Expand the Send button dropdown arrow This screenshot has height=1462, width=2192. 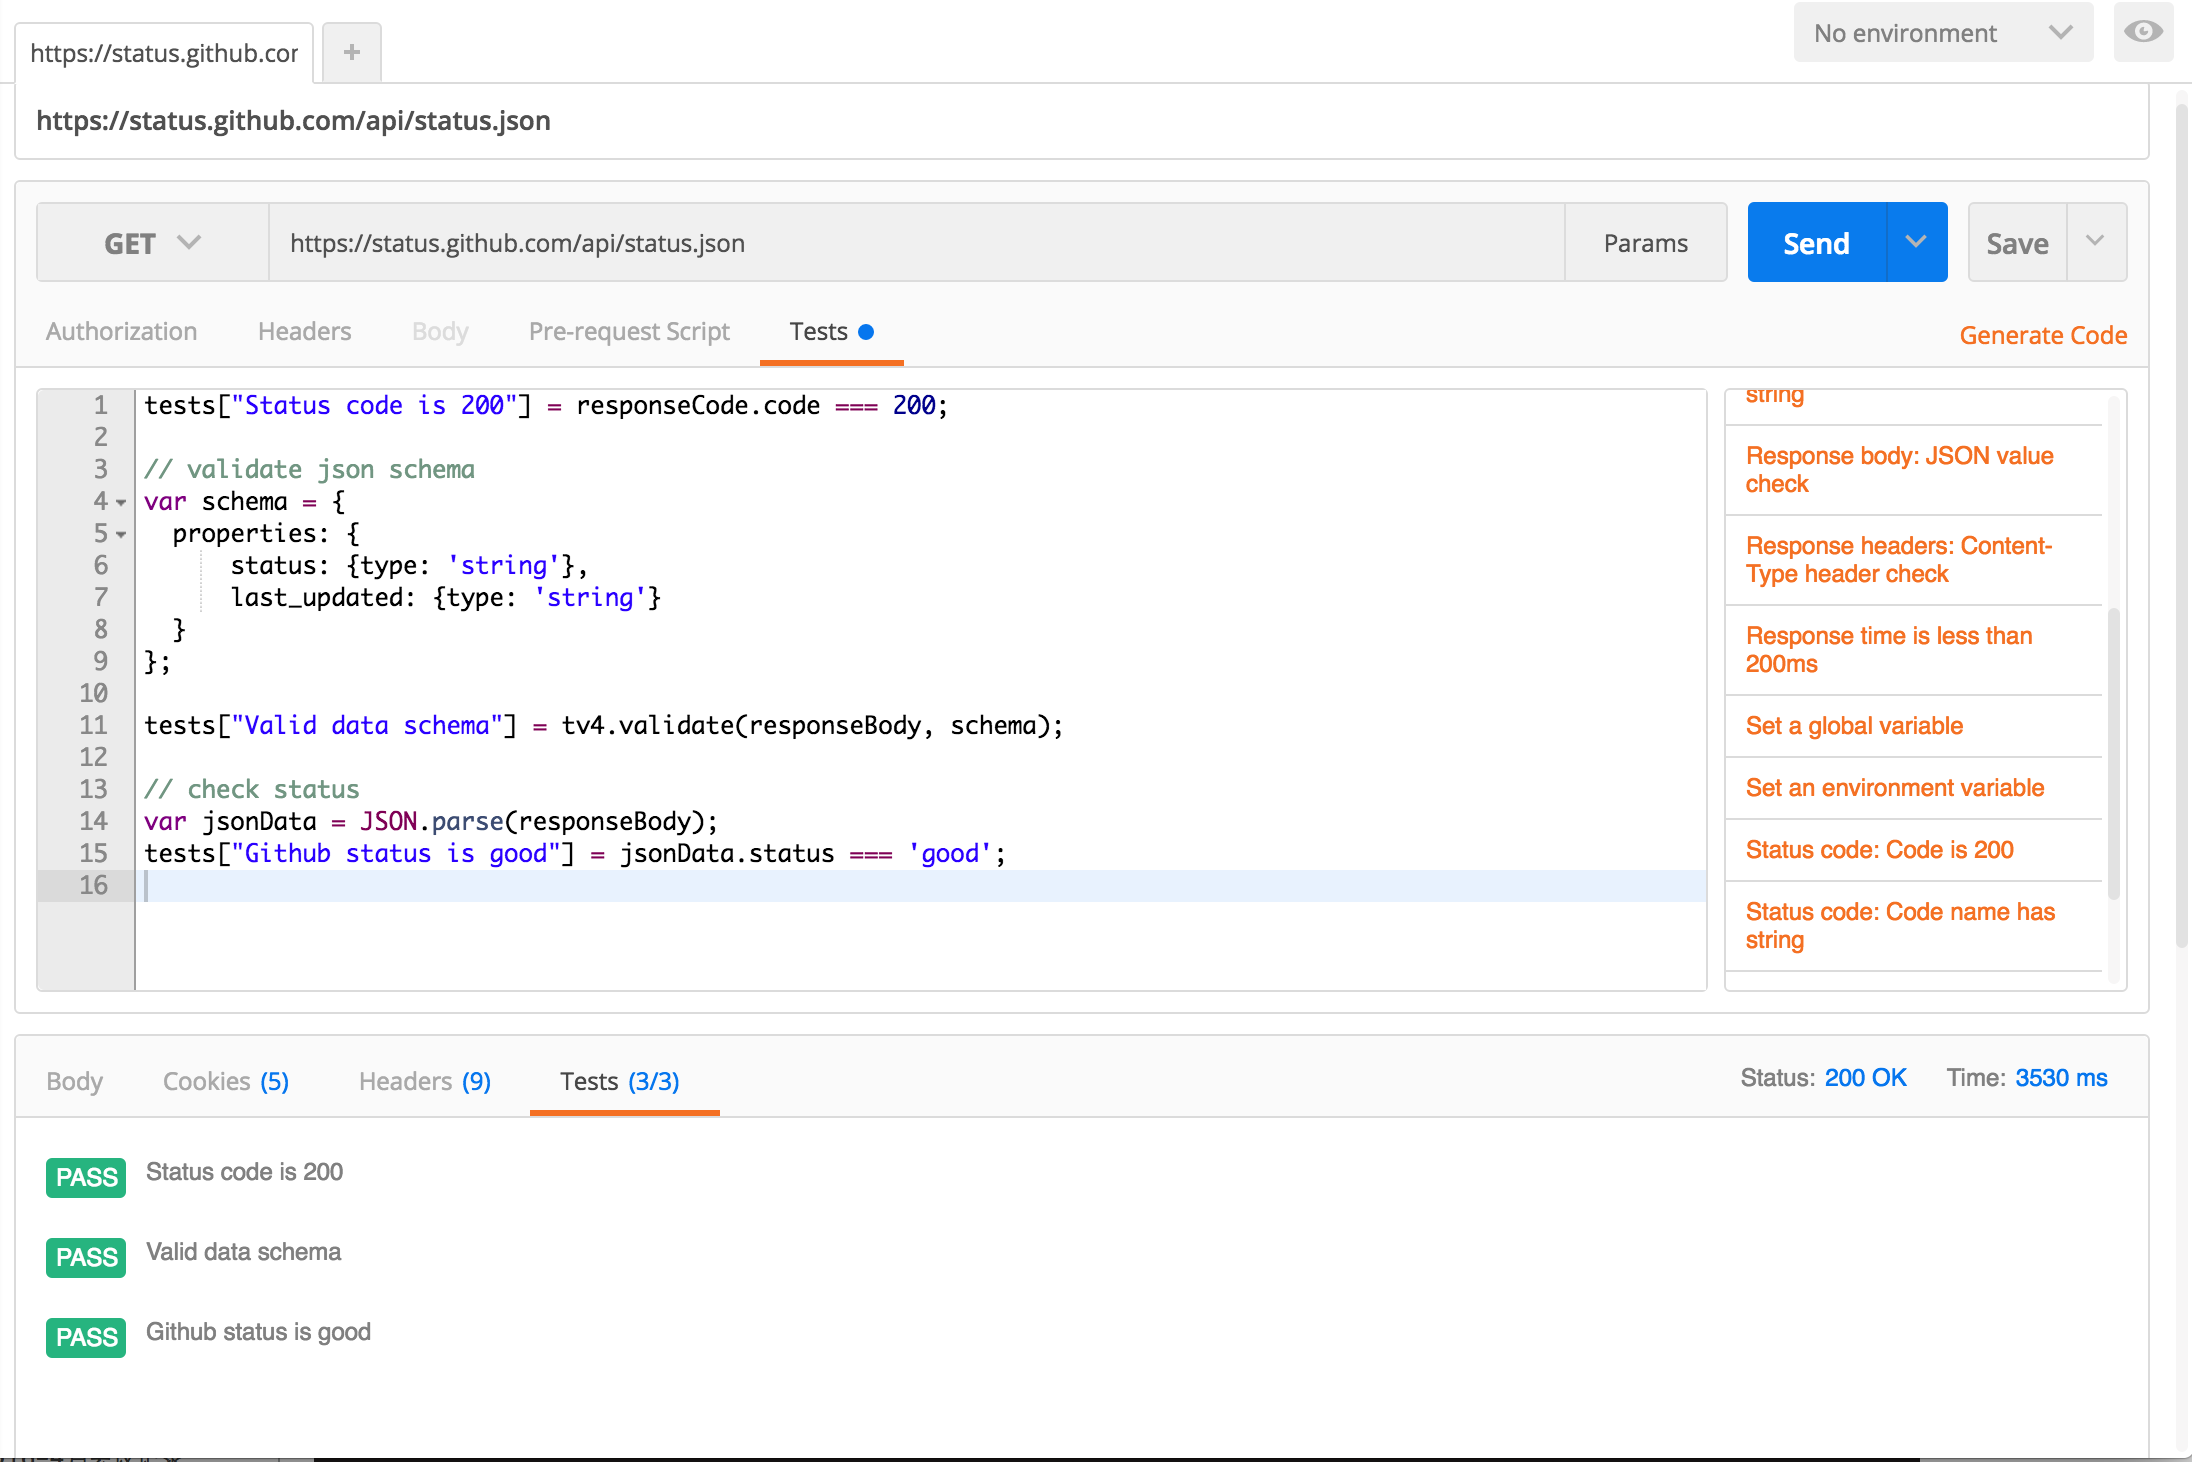click(1916, 242)
